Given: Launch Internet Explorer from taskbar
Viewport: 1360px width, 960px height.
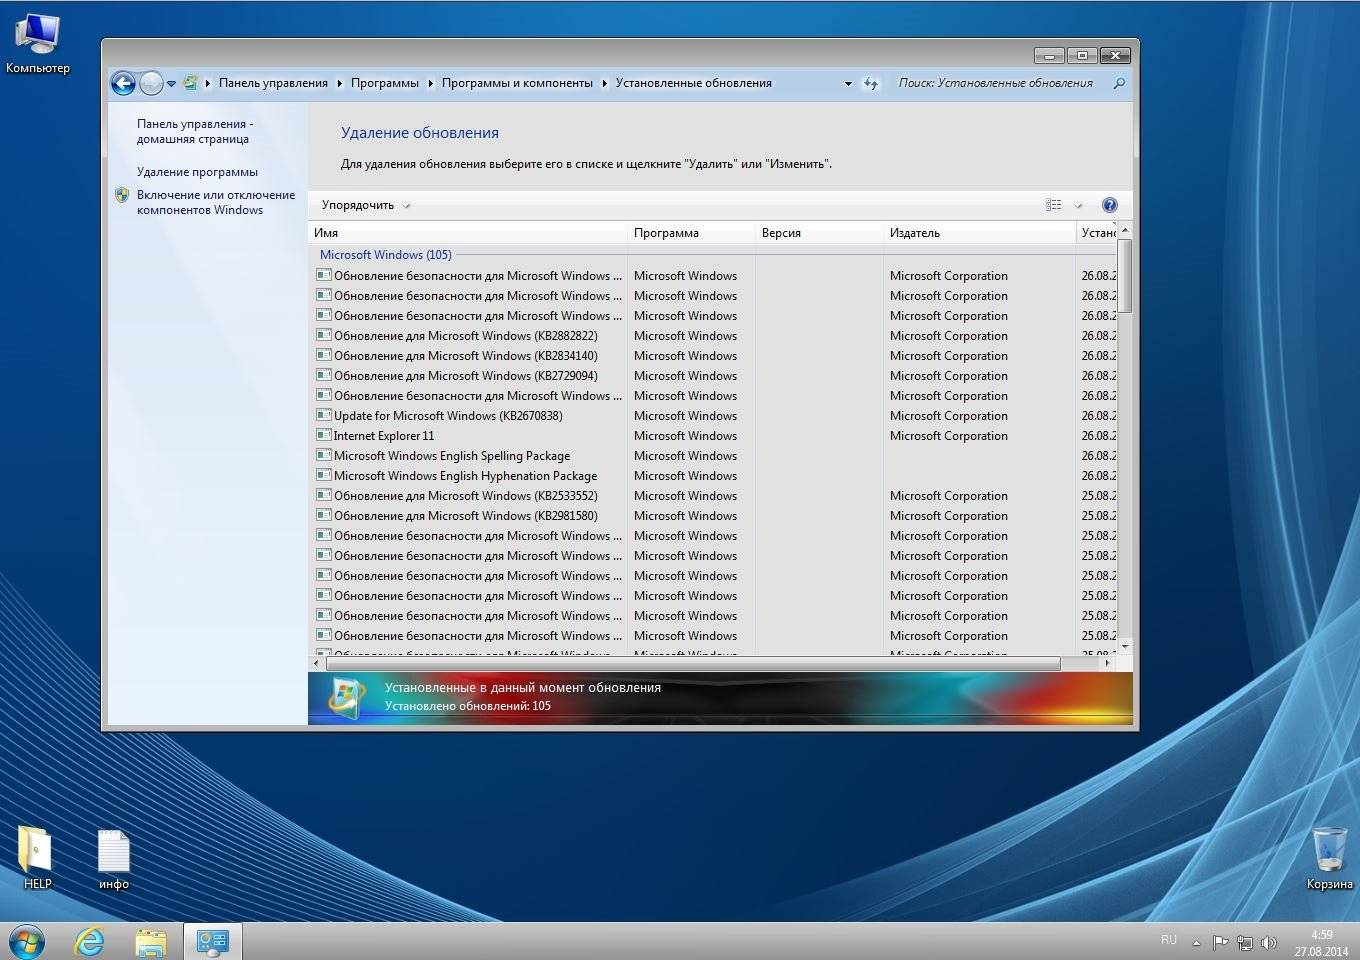Looking at the screenshot, I should point(90,941).
